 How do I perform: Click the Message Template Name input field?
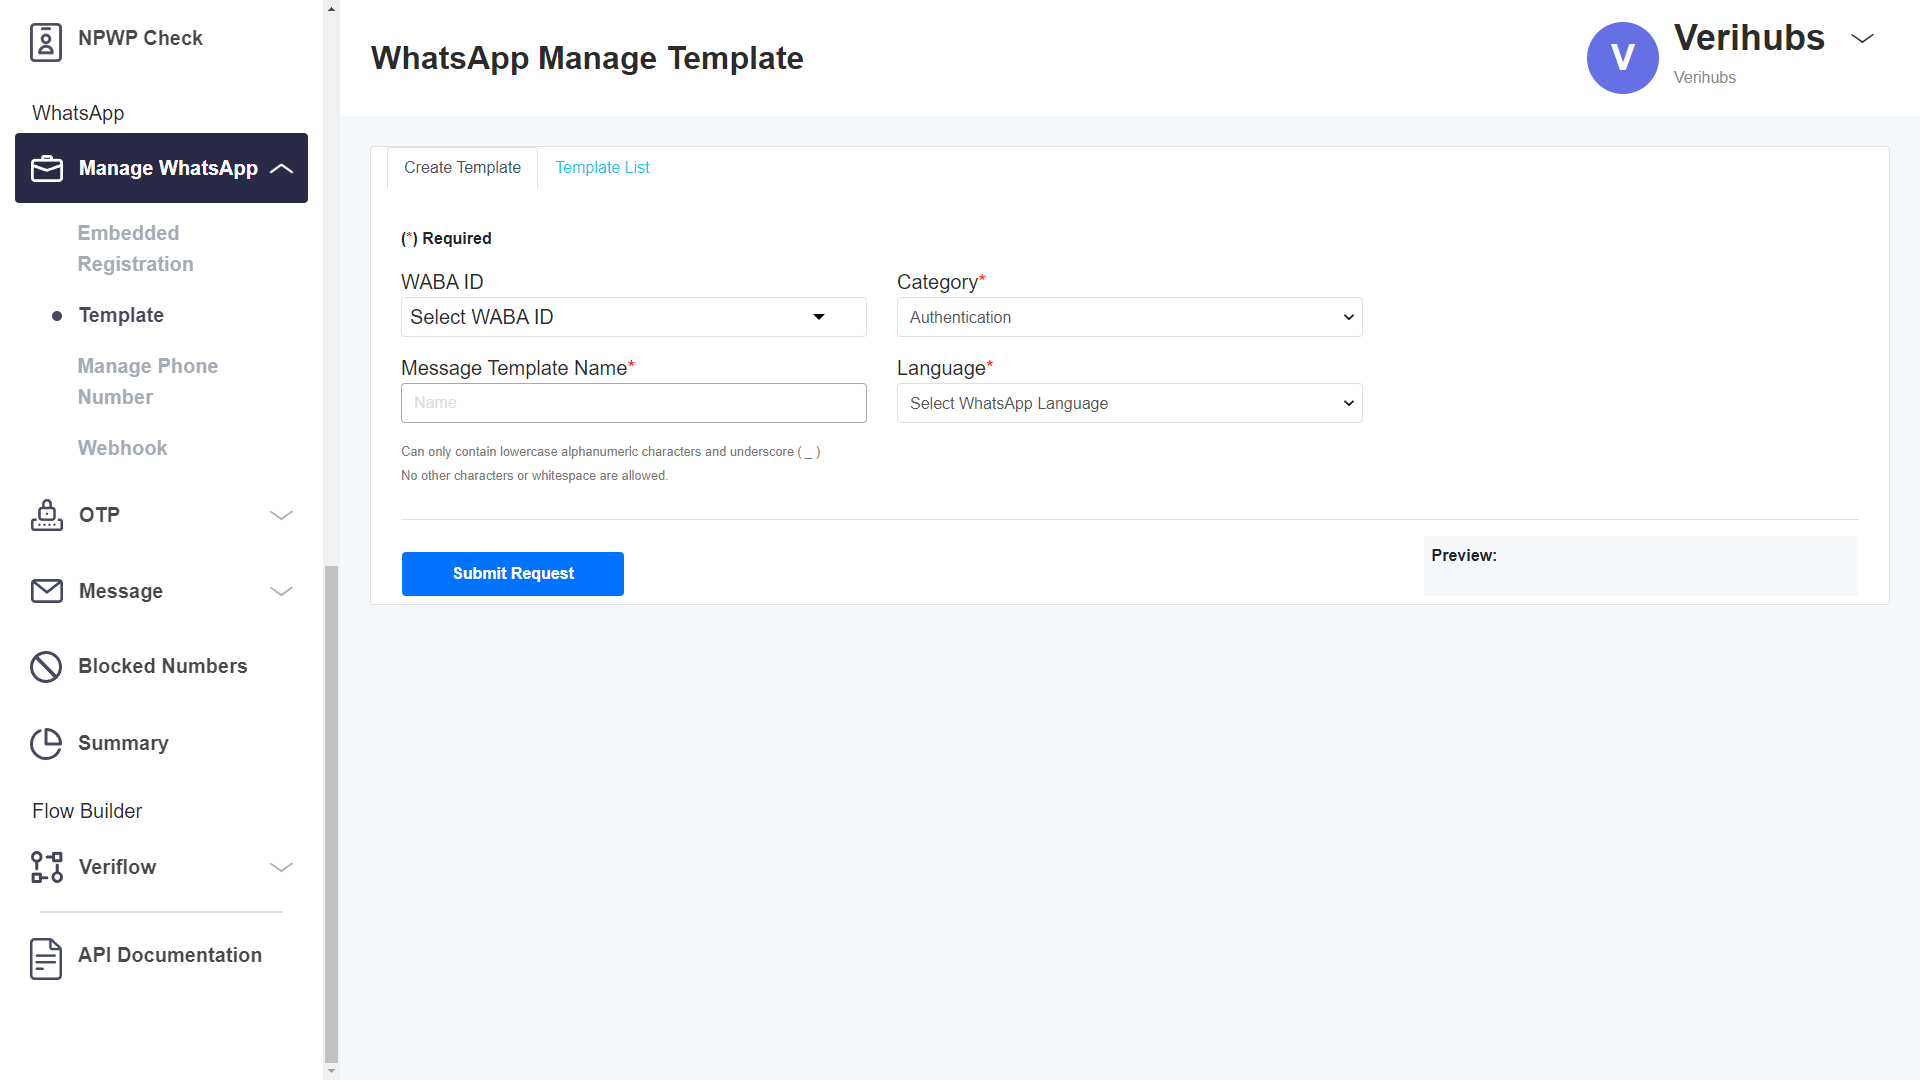click(x=633, y=403)
